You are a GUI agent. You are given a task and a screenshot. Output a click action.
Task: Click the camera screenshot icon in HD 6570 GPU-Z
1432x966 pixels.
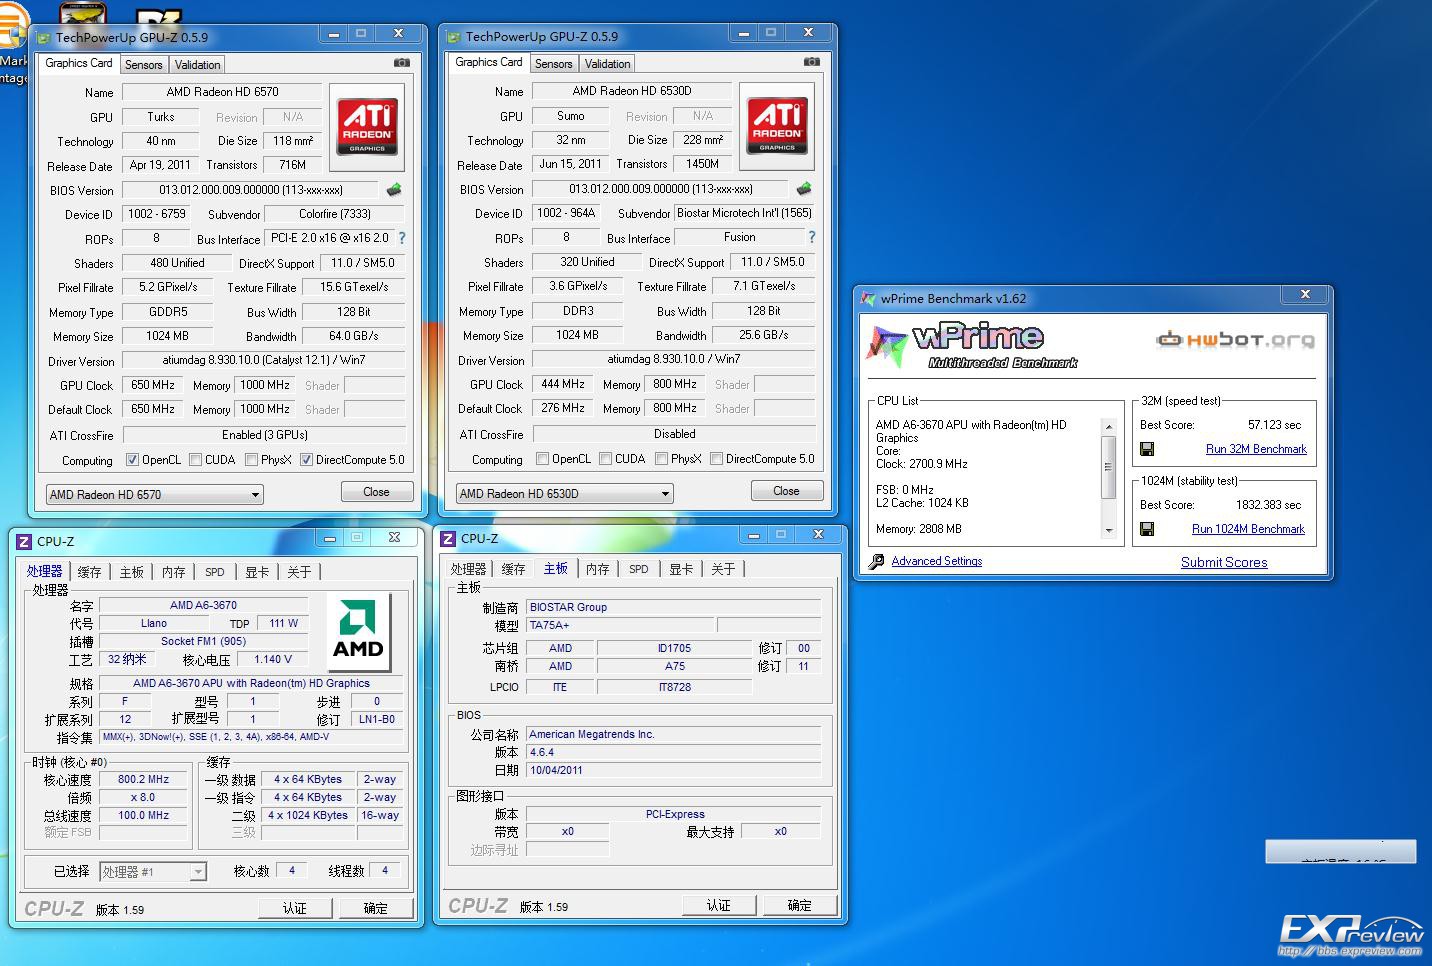pos(402,63)
